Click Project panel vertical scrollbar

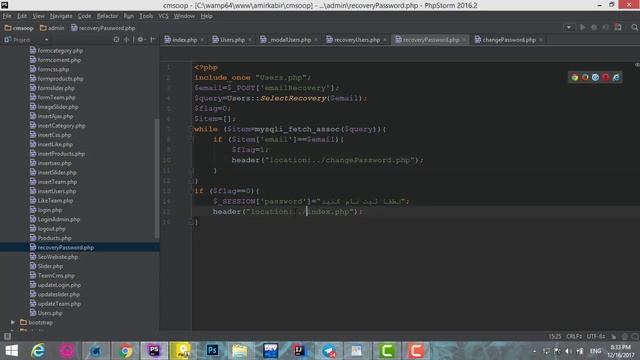tap(157, 179)
